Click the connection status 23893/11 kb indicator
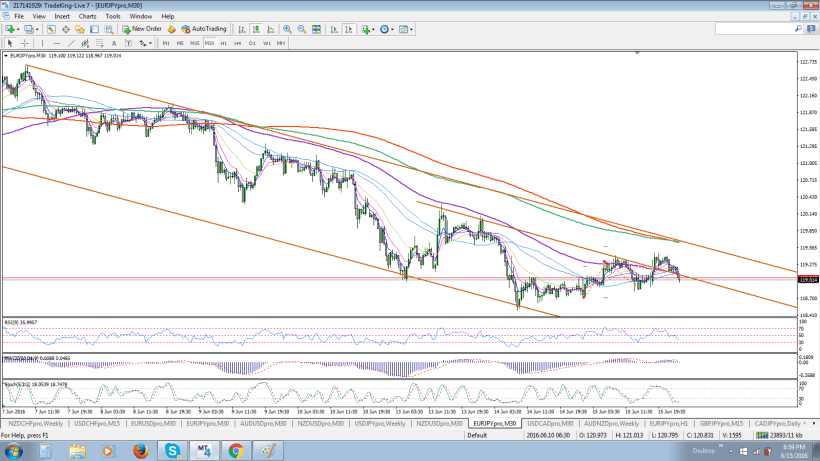Screen dimensions: 820x461 (779, 435)
